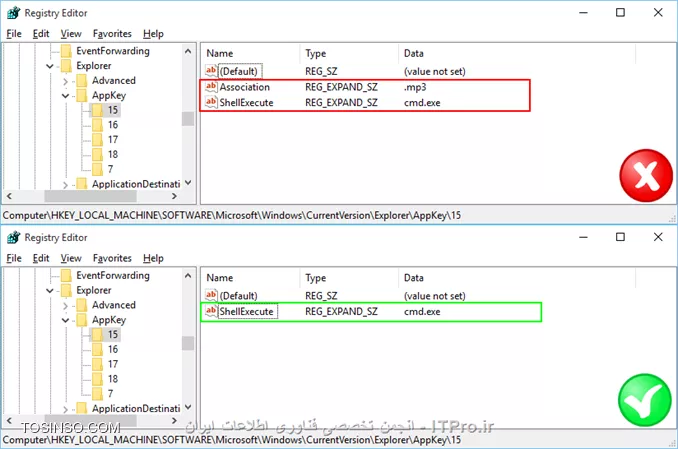Expand ApplicationDestinati key in top window
The height and width of the screenshot is (449, 678).
[x=65, y=185]
